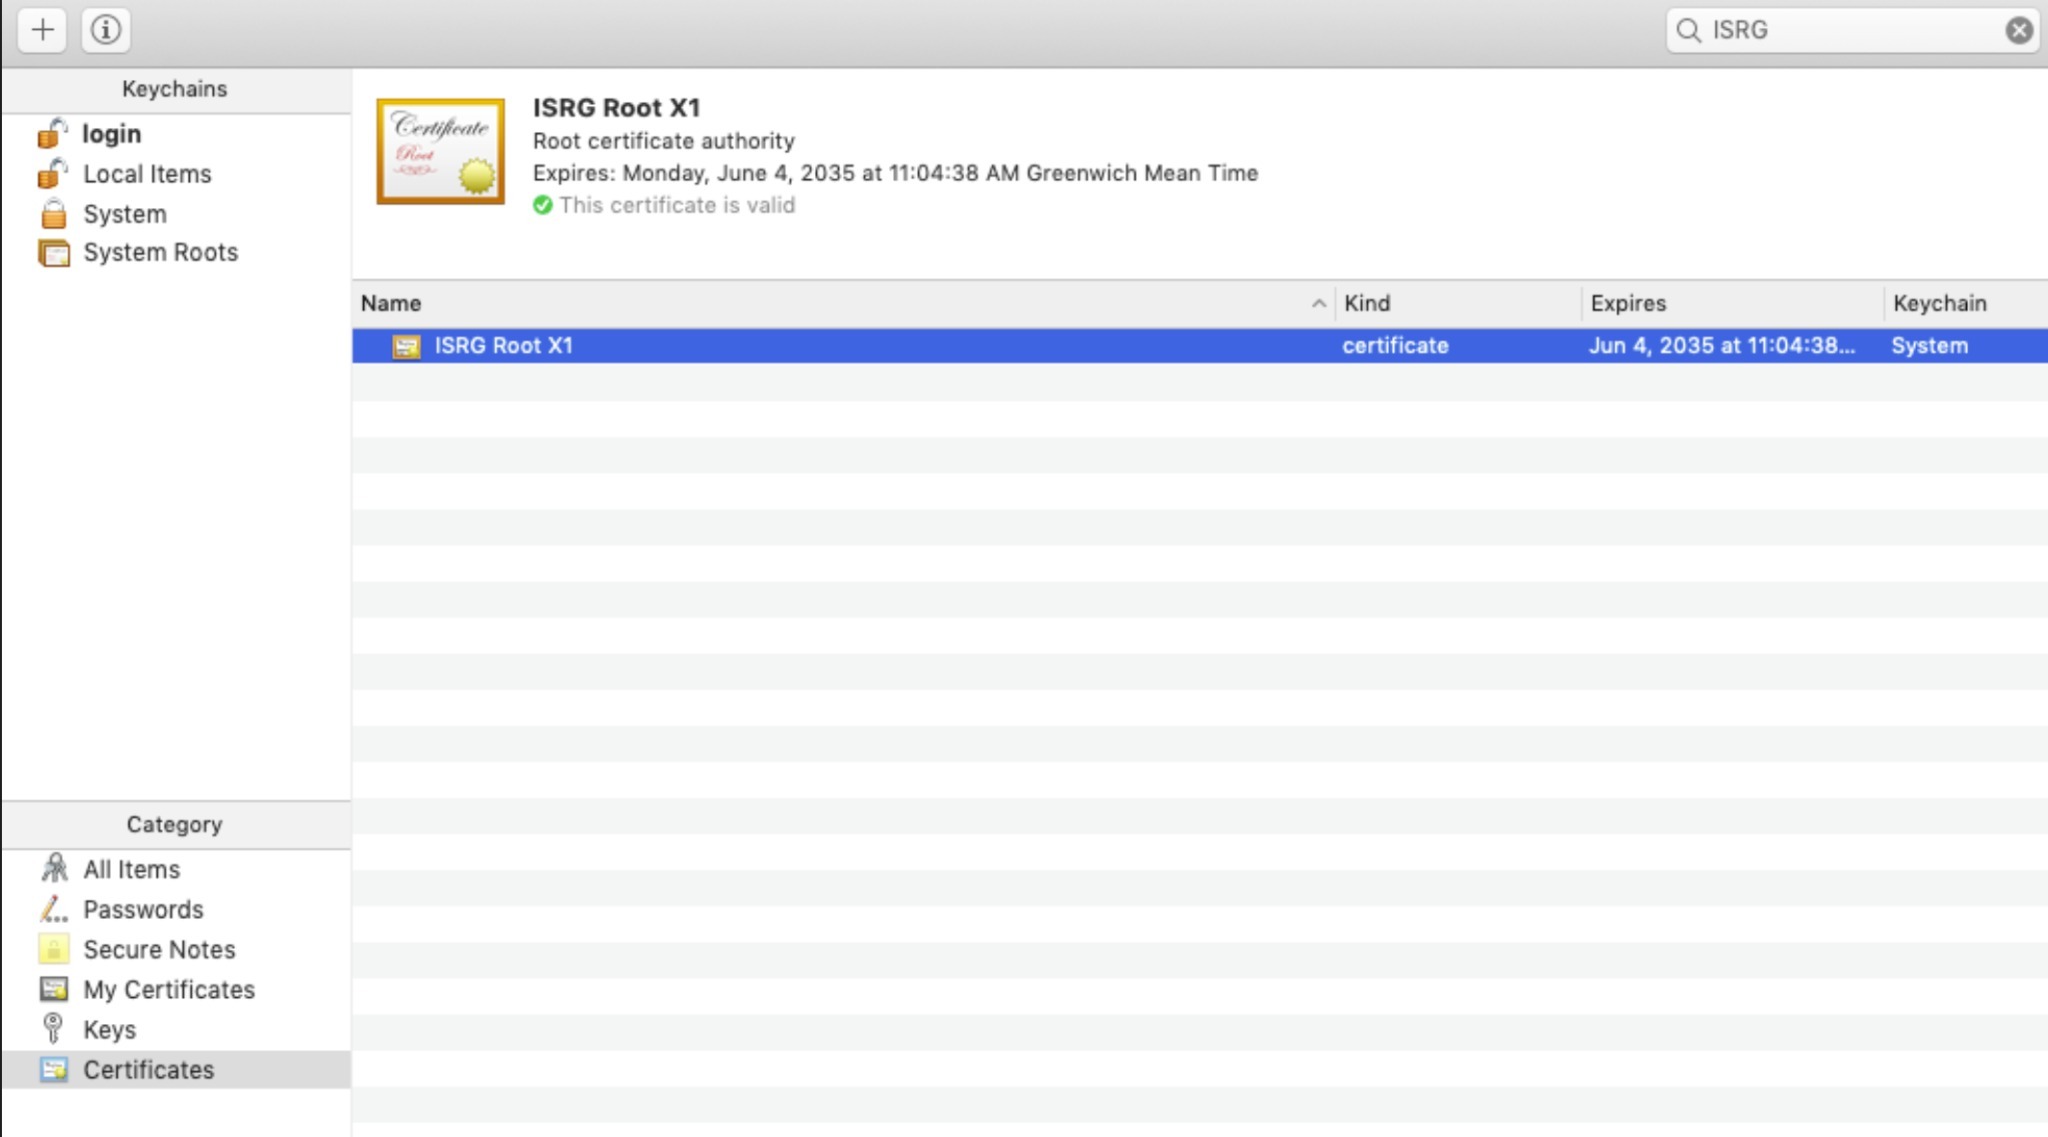The width and height of the screenshot is (2048, 1137).
Task: Click the 'certificate' kind cell
Action: pos(1395,346)
